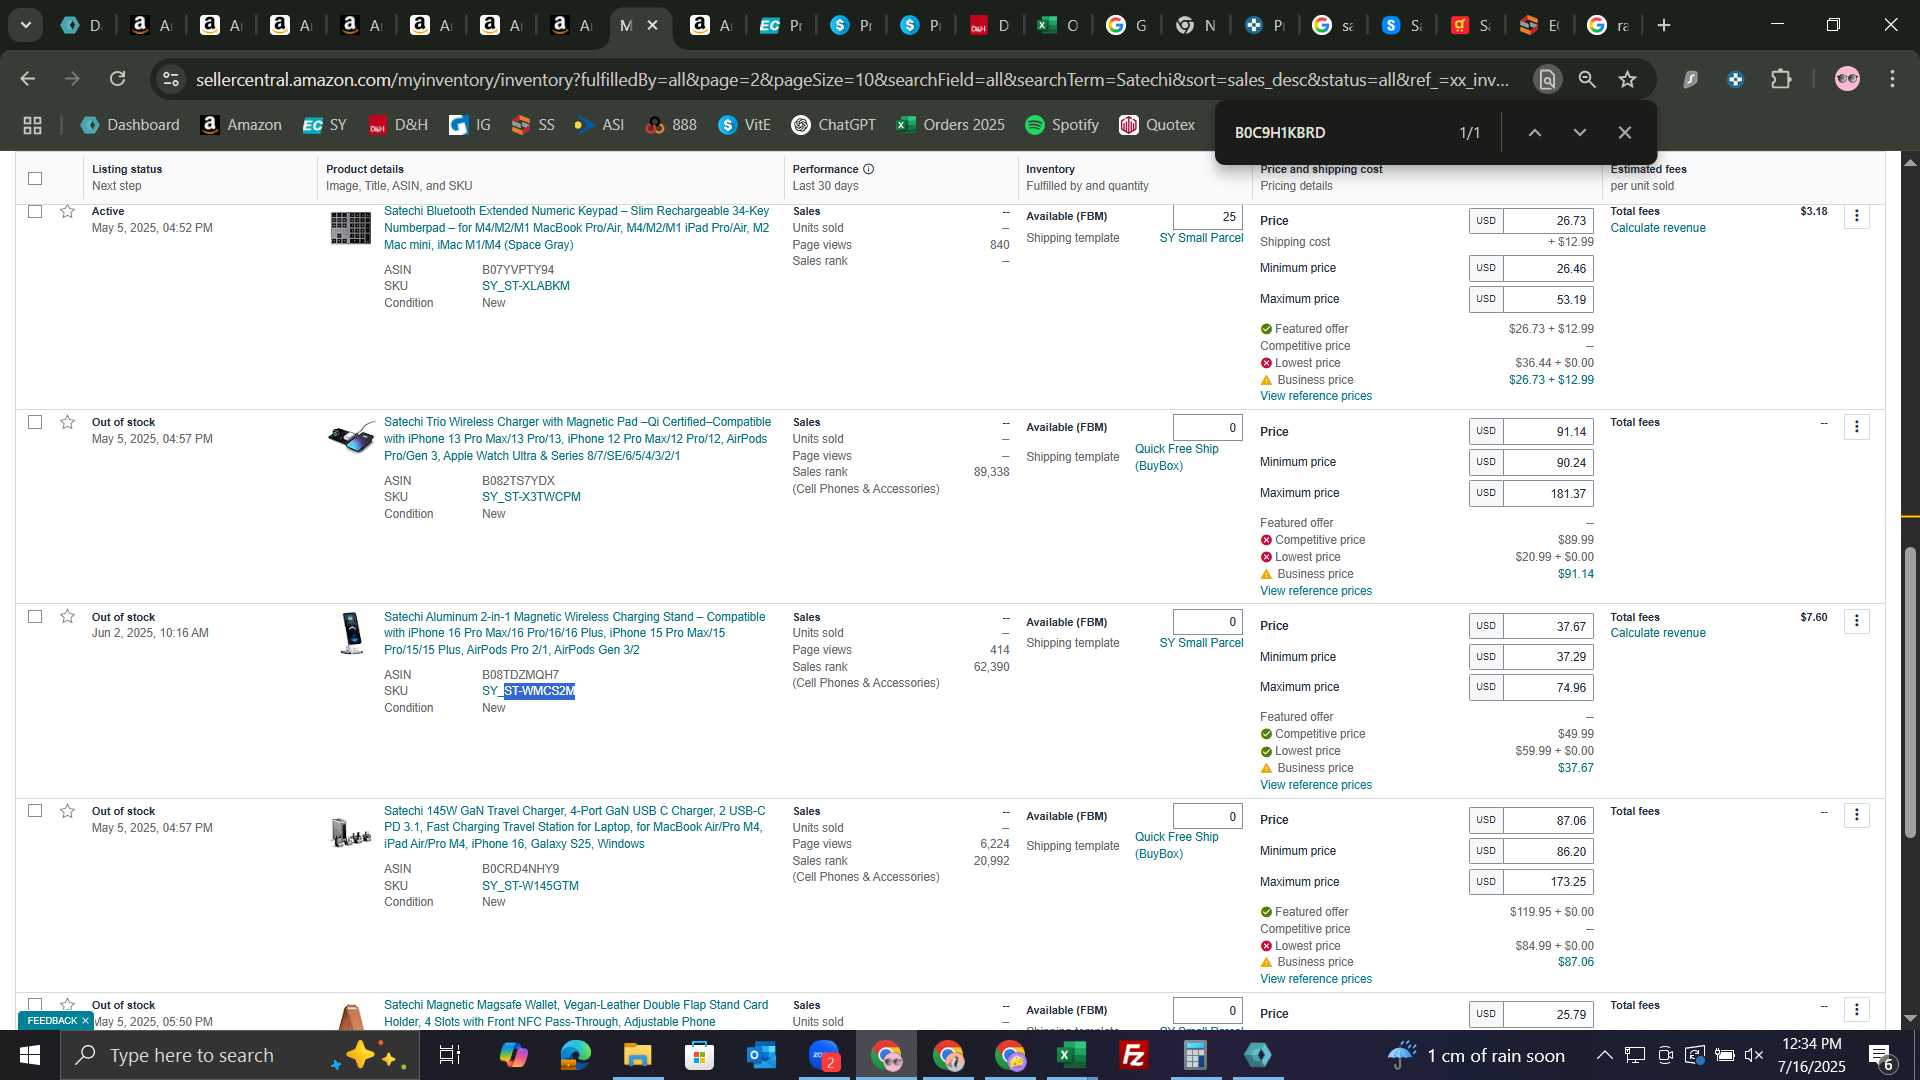The height and width of the screenshot is (1080, 1920).
Task: Open Performance info icon
Action: pos(868,169)
